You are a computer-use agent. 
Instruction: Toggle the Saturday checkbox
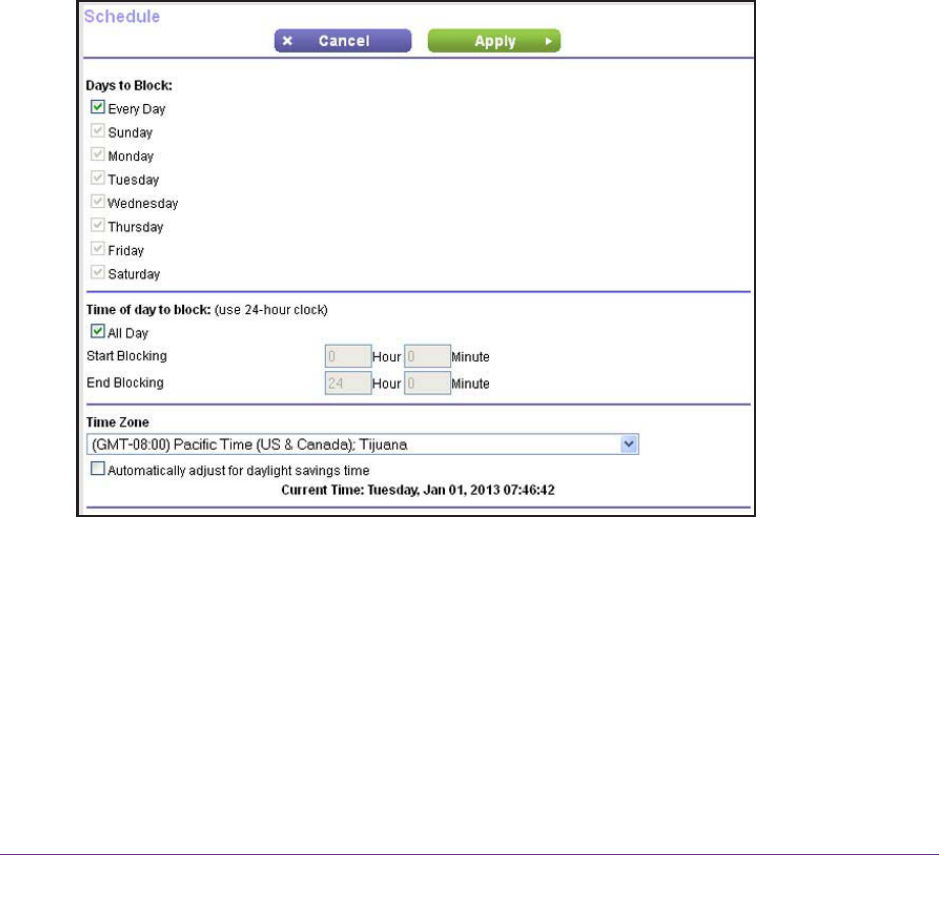point(98,273)
